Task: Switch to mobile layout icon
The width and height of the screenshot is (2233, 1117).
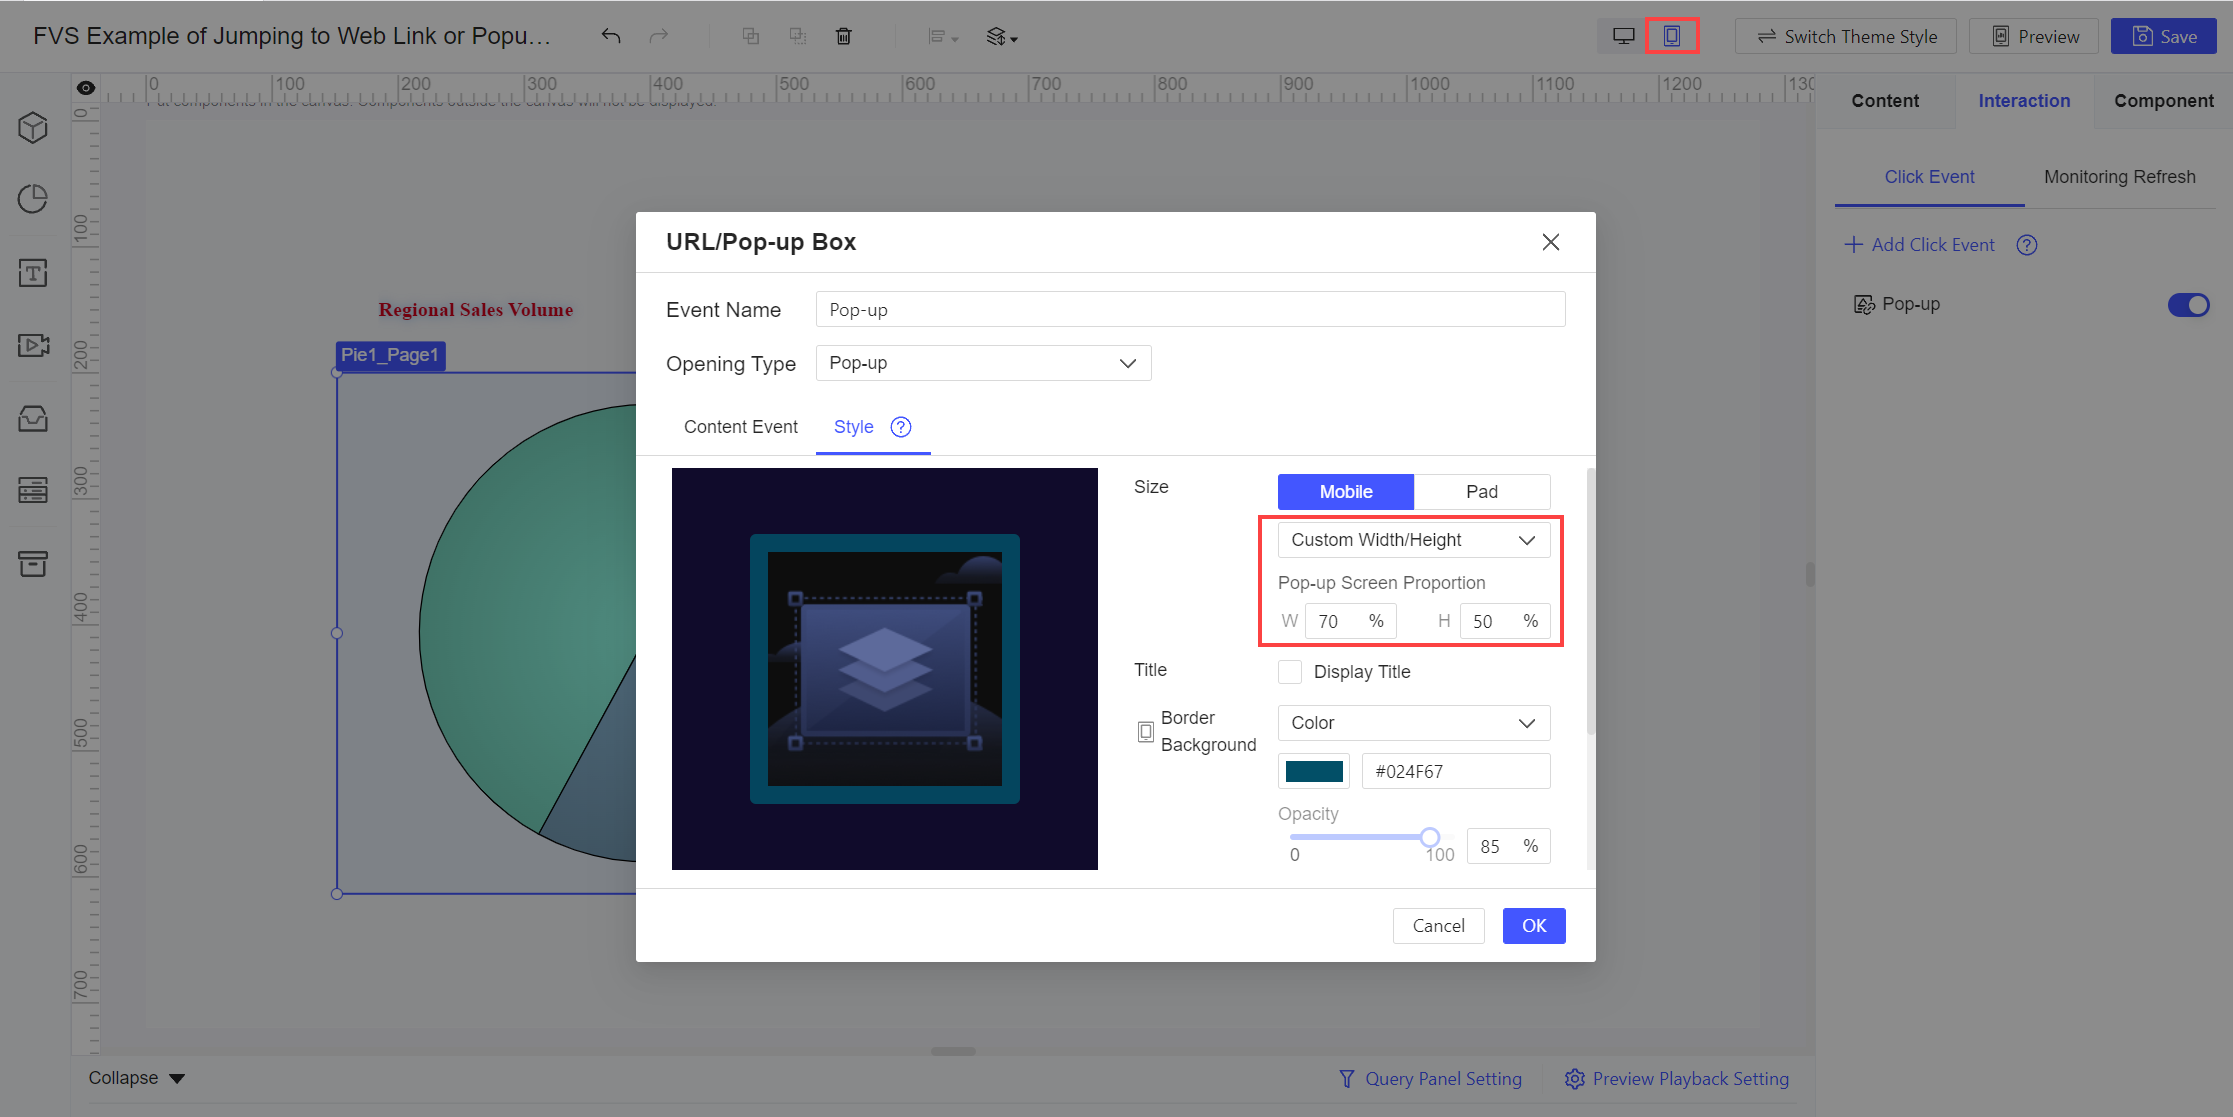Action: click(x=1671, y=36)
